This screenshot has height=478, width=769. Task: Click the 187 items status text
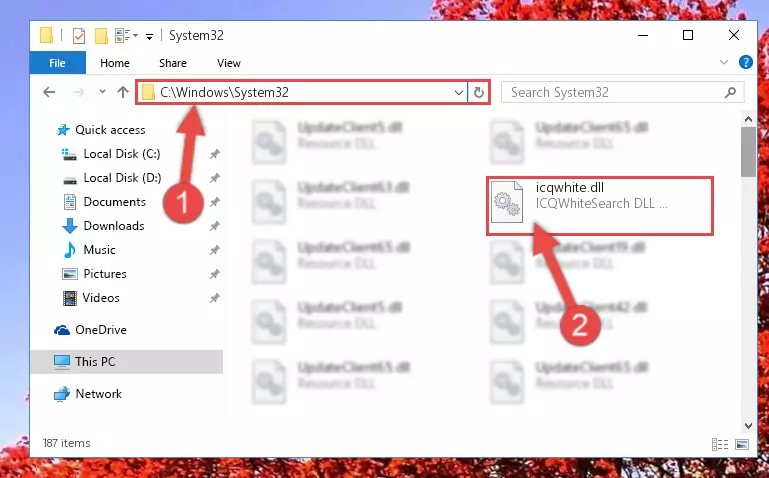pyautogui.click(x=67, y=443)
